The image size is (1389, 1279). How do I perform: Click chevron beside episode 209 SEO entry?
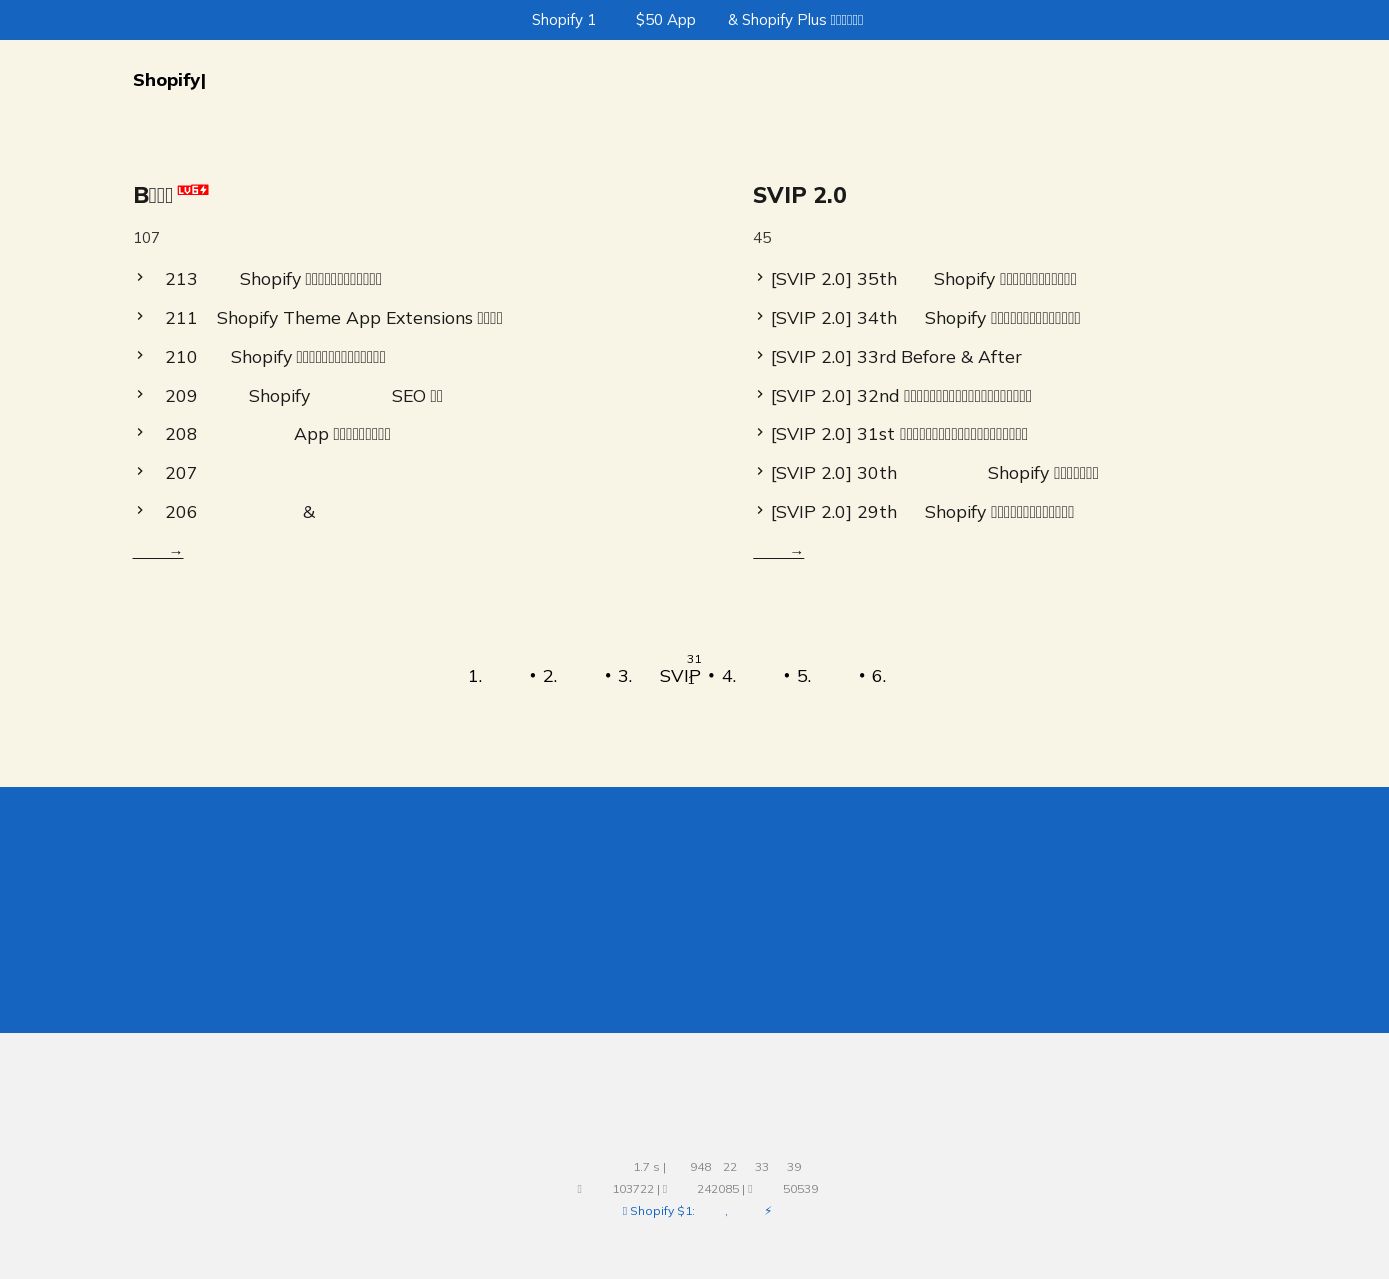(140, 394)
